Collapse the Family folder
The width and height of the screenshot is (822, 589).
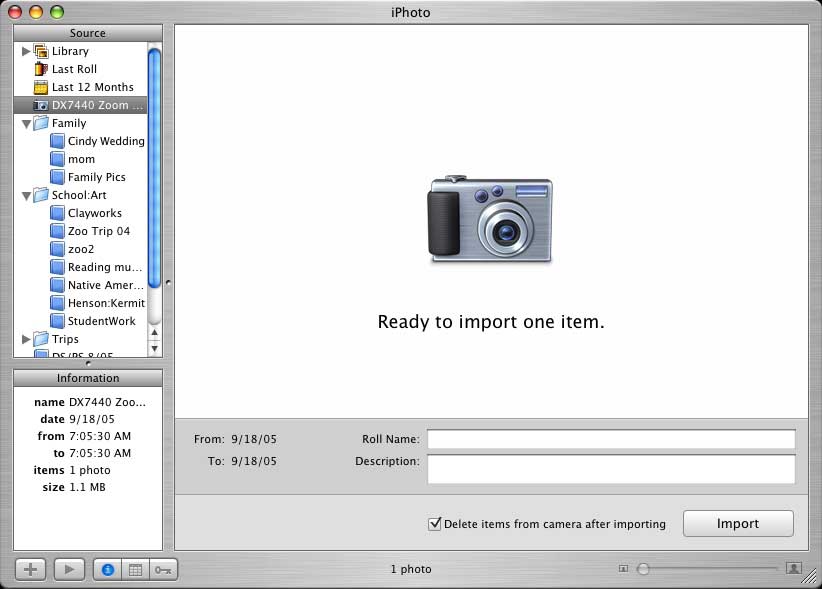pos(26,124)
